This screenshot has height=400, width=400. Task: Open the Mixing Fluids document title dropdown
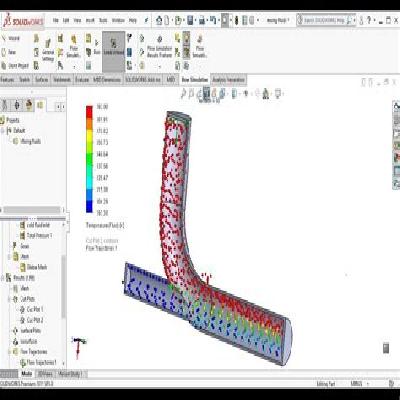[278, 21]
